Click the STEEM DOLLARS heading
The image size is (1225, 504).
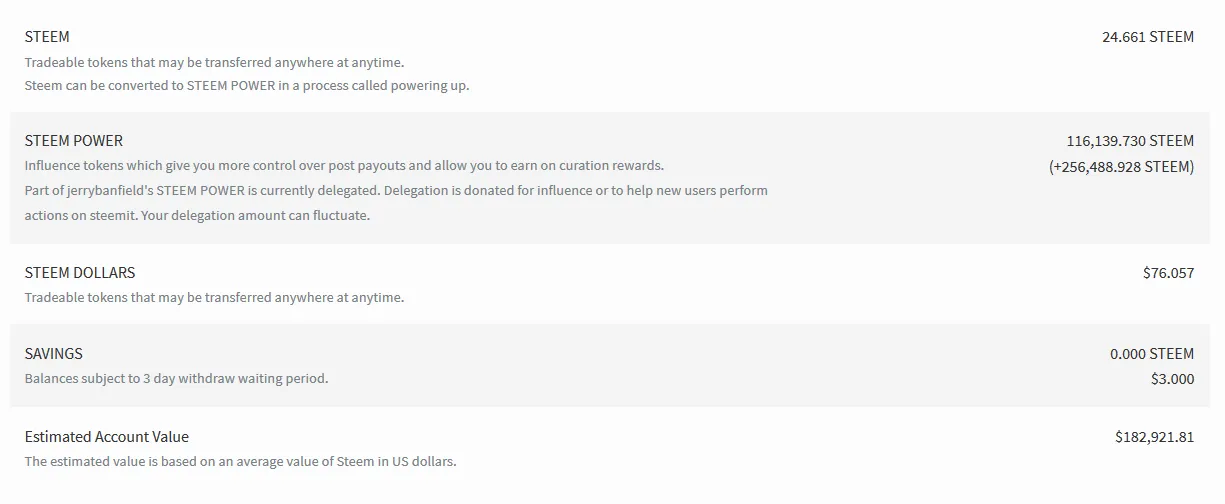(80, 272)
